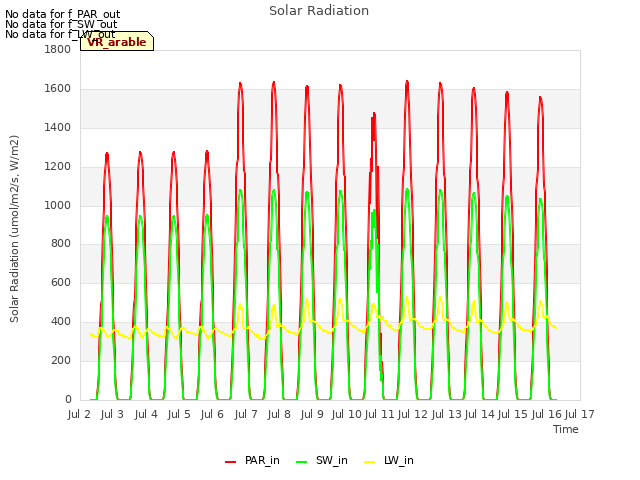Click the red PAR_in legend swatch
The height and width of the screenshot is (480, 640).
tap(231, 462)
